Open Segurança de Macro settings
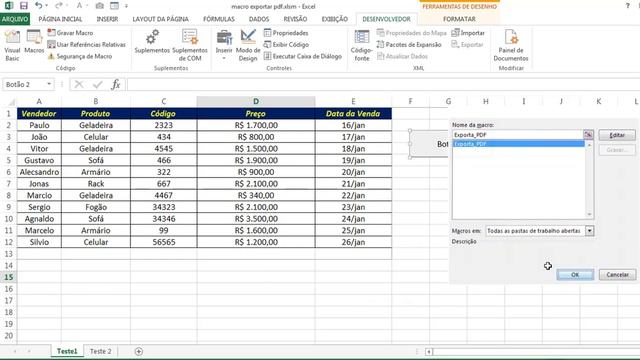The width and height of the screenshot is (640, 360). tap(80, 56)
